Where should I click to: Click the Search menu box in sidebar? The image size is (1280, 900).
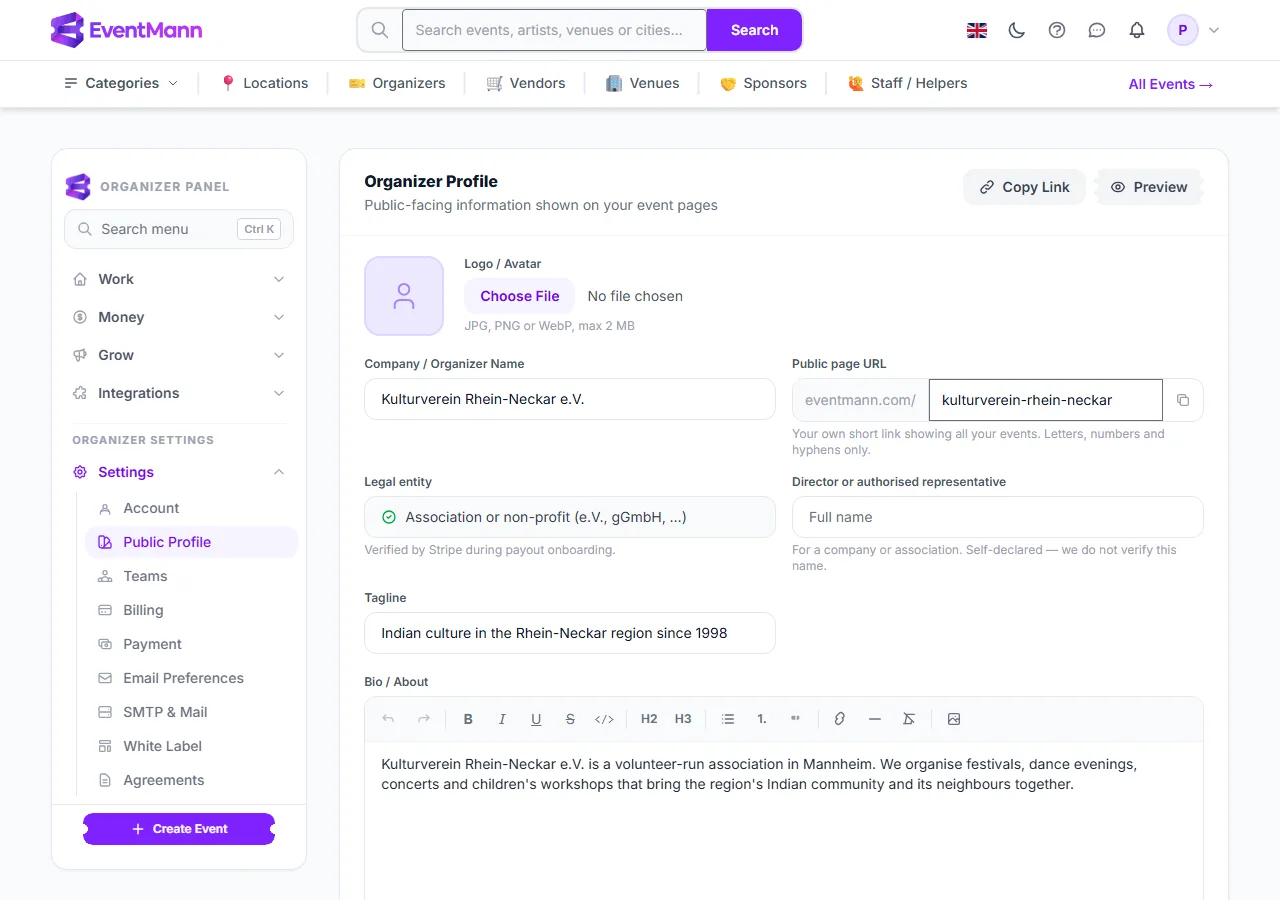pos(179,229)
